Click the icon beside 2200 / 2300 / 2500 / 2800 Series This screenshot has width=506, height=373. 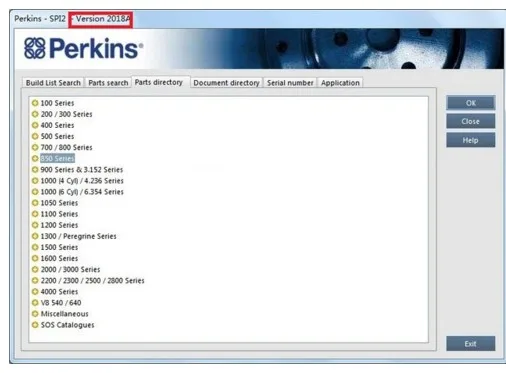point(35,280)
